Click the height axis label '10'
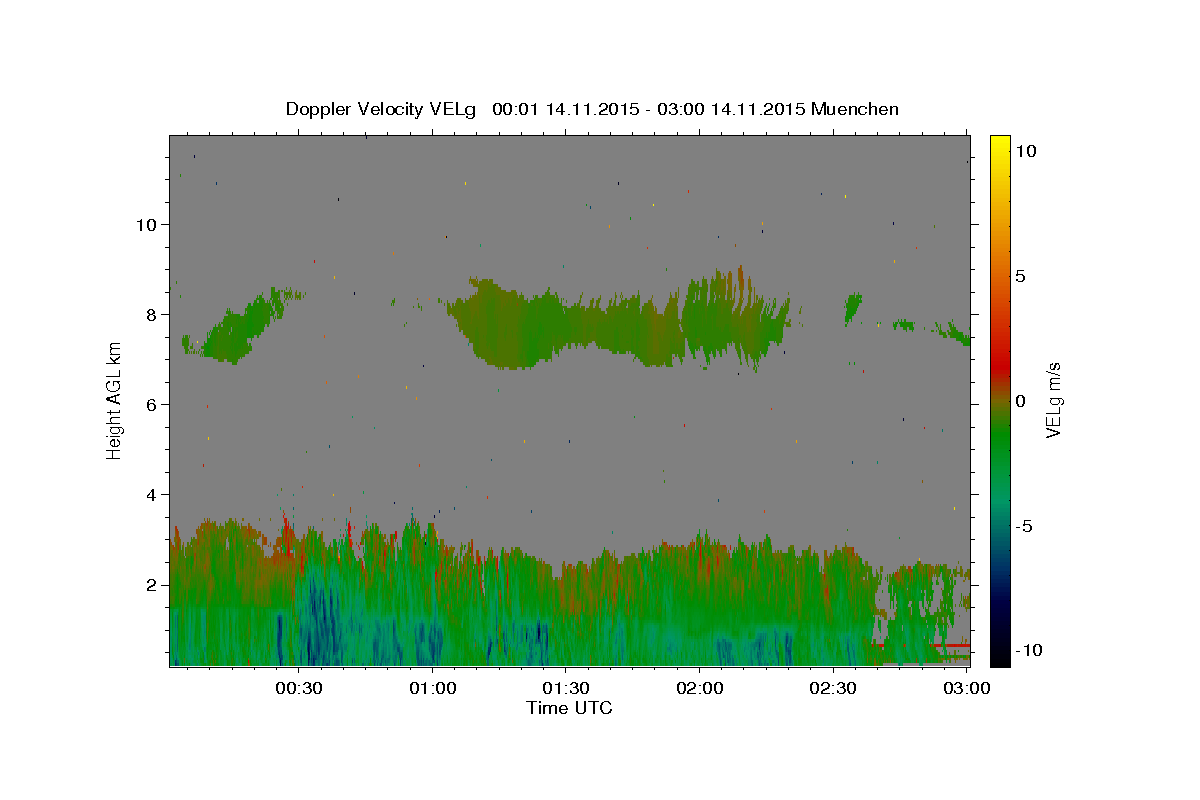 click(x=148, y=225)
